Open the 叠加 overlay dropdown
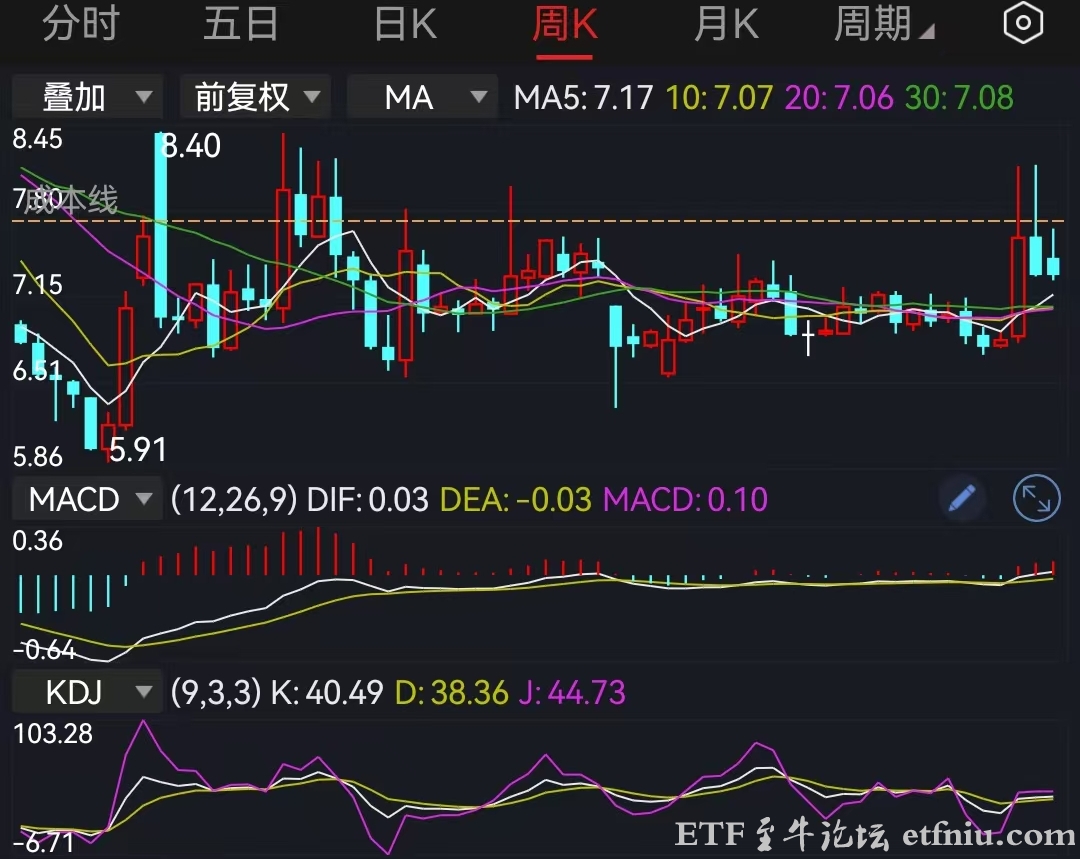The width and height of the screenshot is (1080, 859). [x=86, y=97]
